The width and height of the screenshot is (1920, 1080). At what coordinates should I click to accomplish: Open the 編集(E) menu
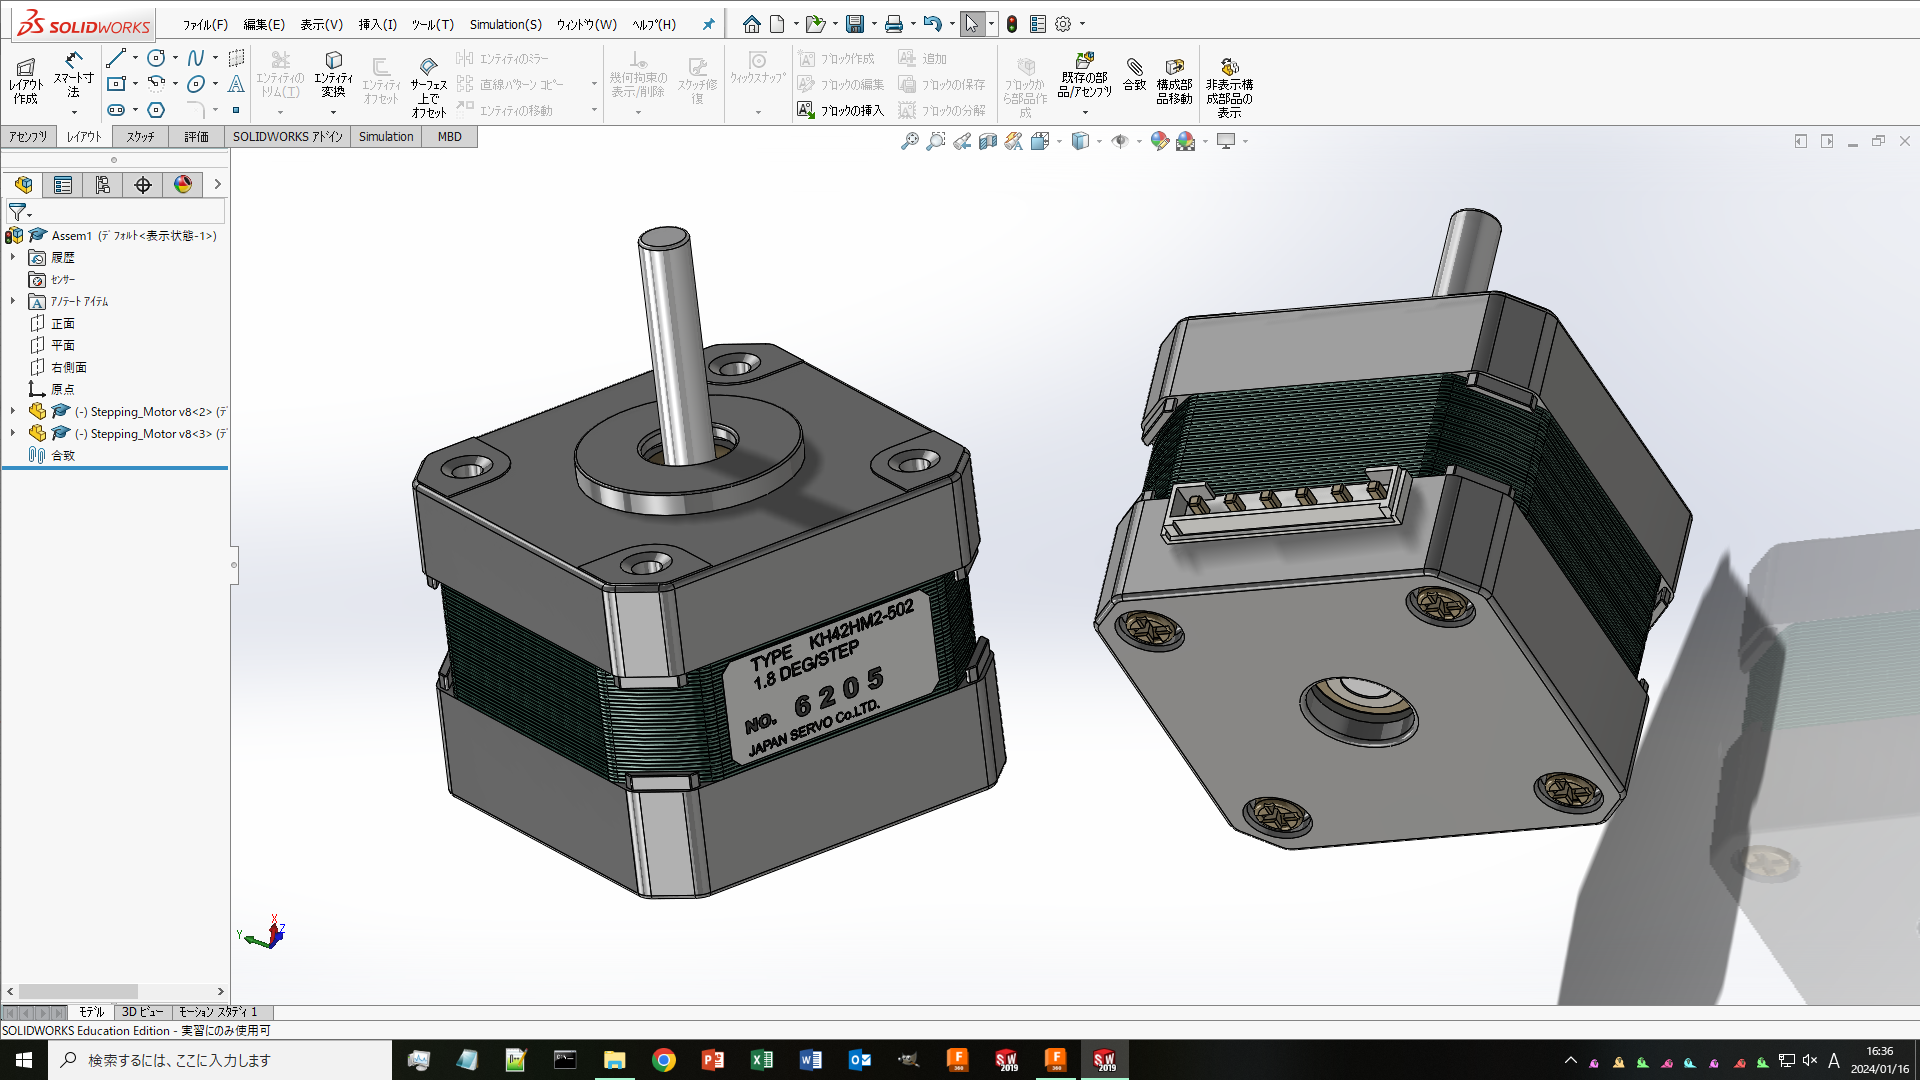pyautogui.click(x=264, y=24)
